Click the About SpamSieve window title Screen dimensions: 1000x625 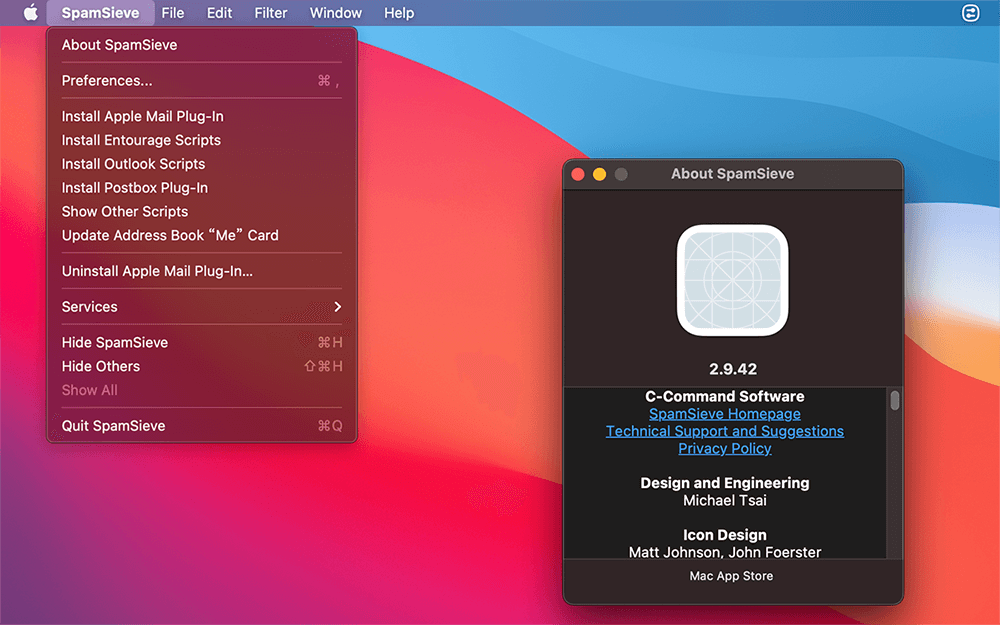[732, 173]
